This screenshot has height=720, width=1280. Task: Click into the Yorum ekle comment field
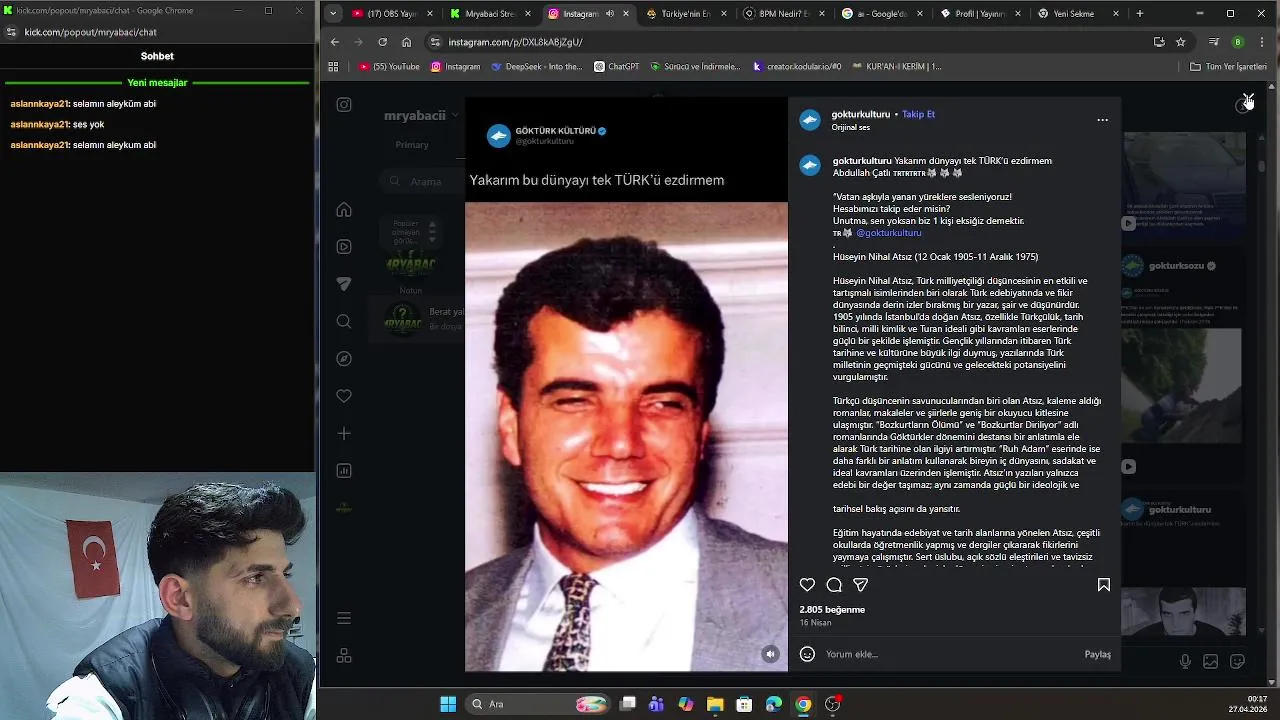[950, 654]
